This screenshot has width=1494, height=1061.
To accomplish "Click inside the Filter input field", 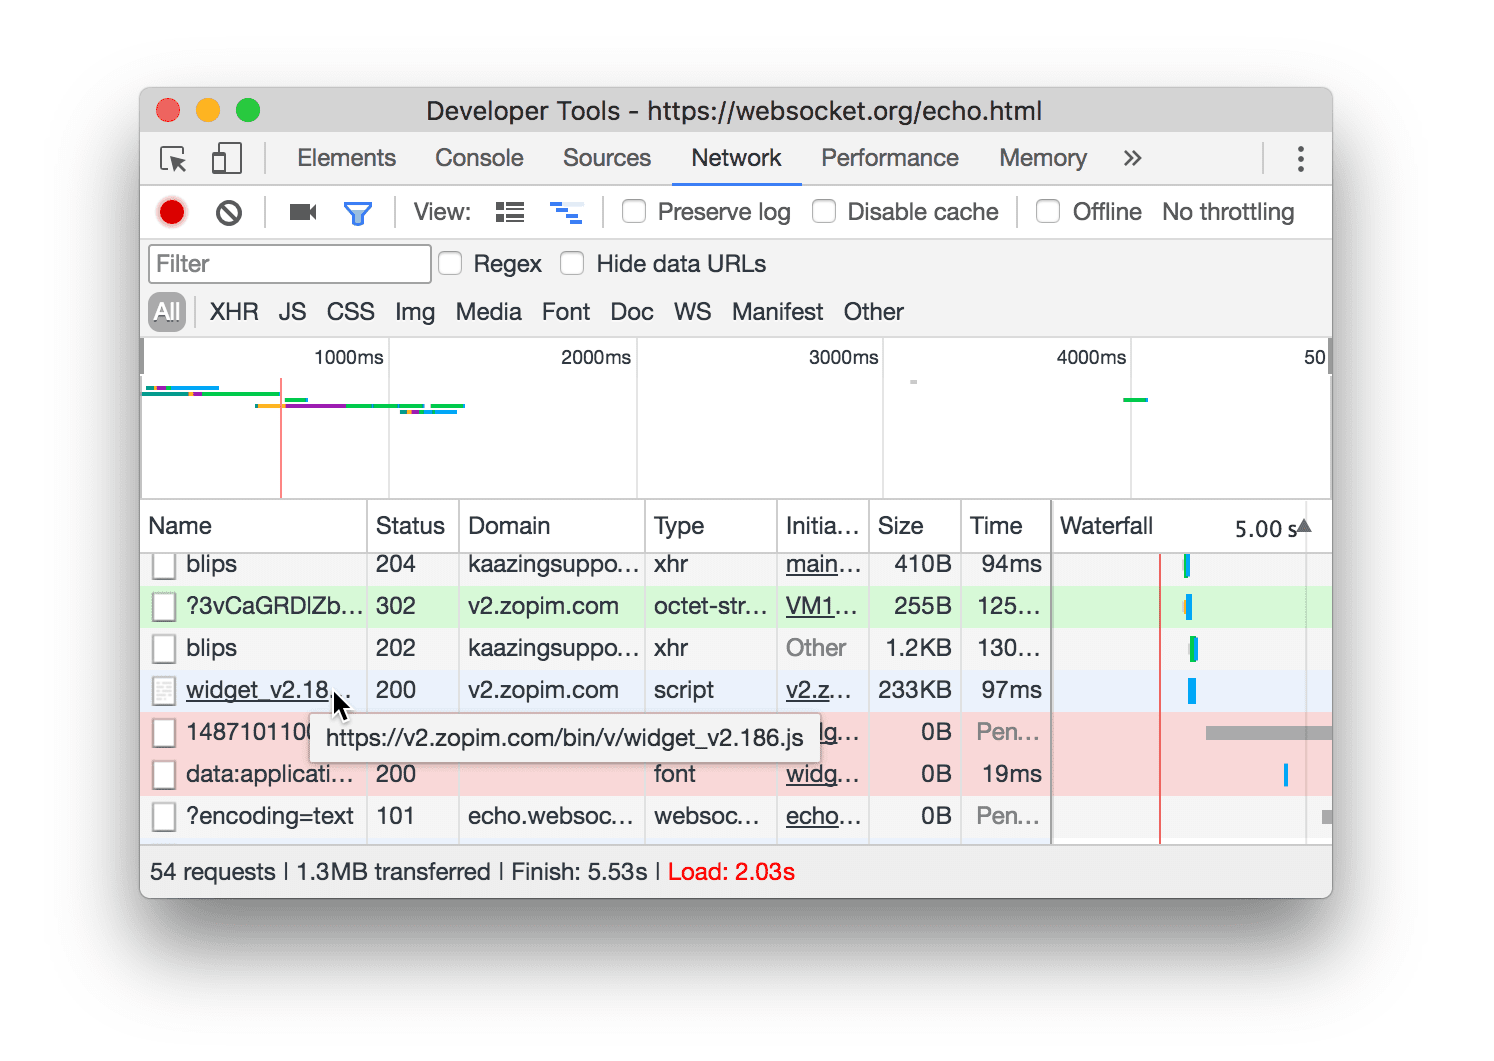I will (288, 263).
